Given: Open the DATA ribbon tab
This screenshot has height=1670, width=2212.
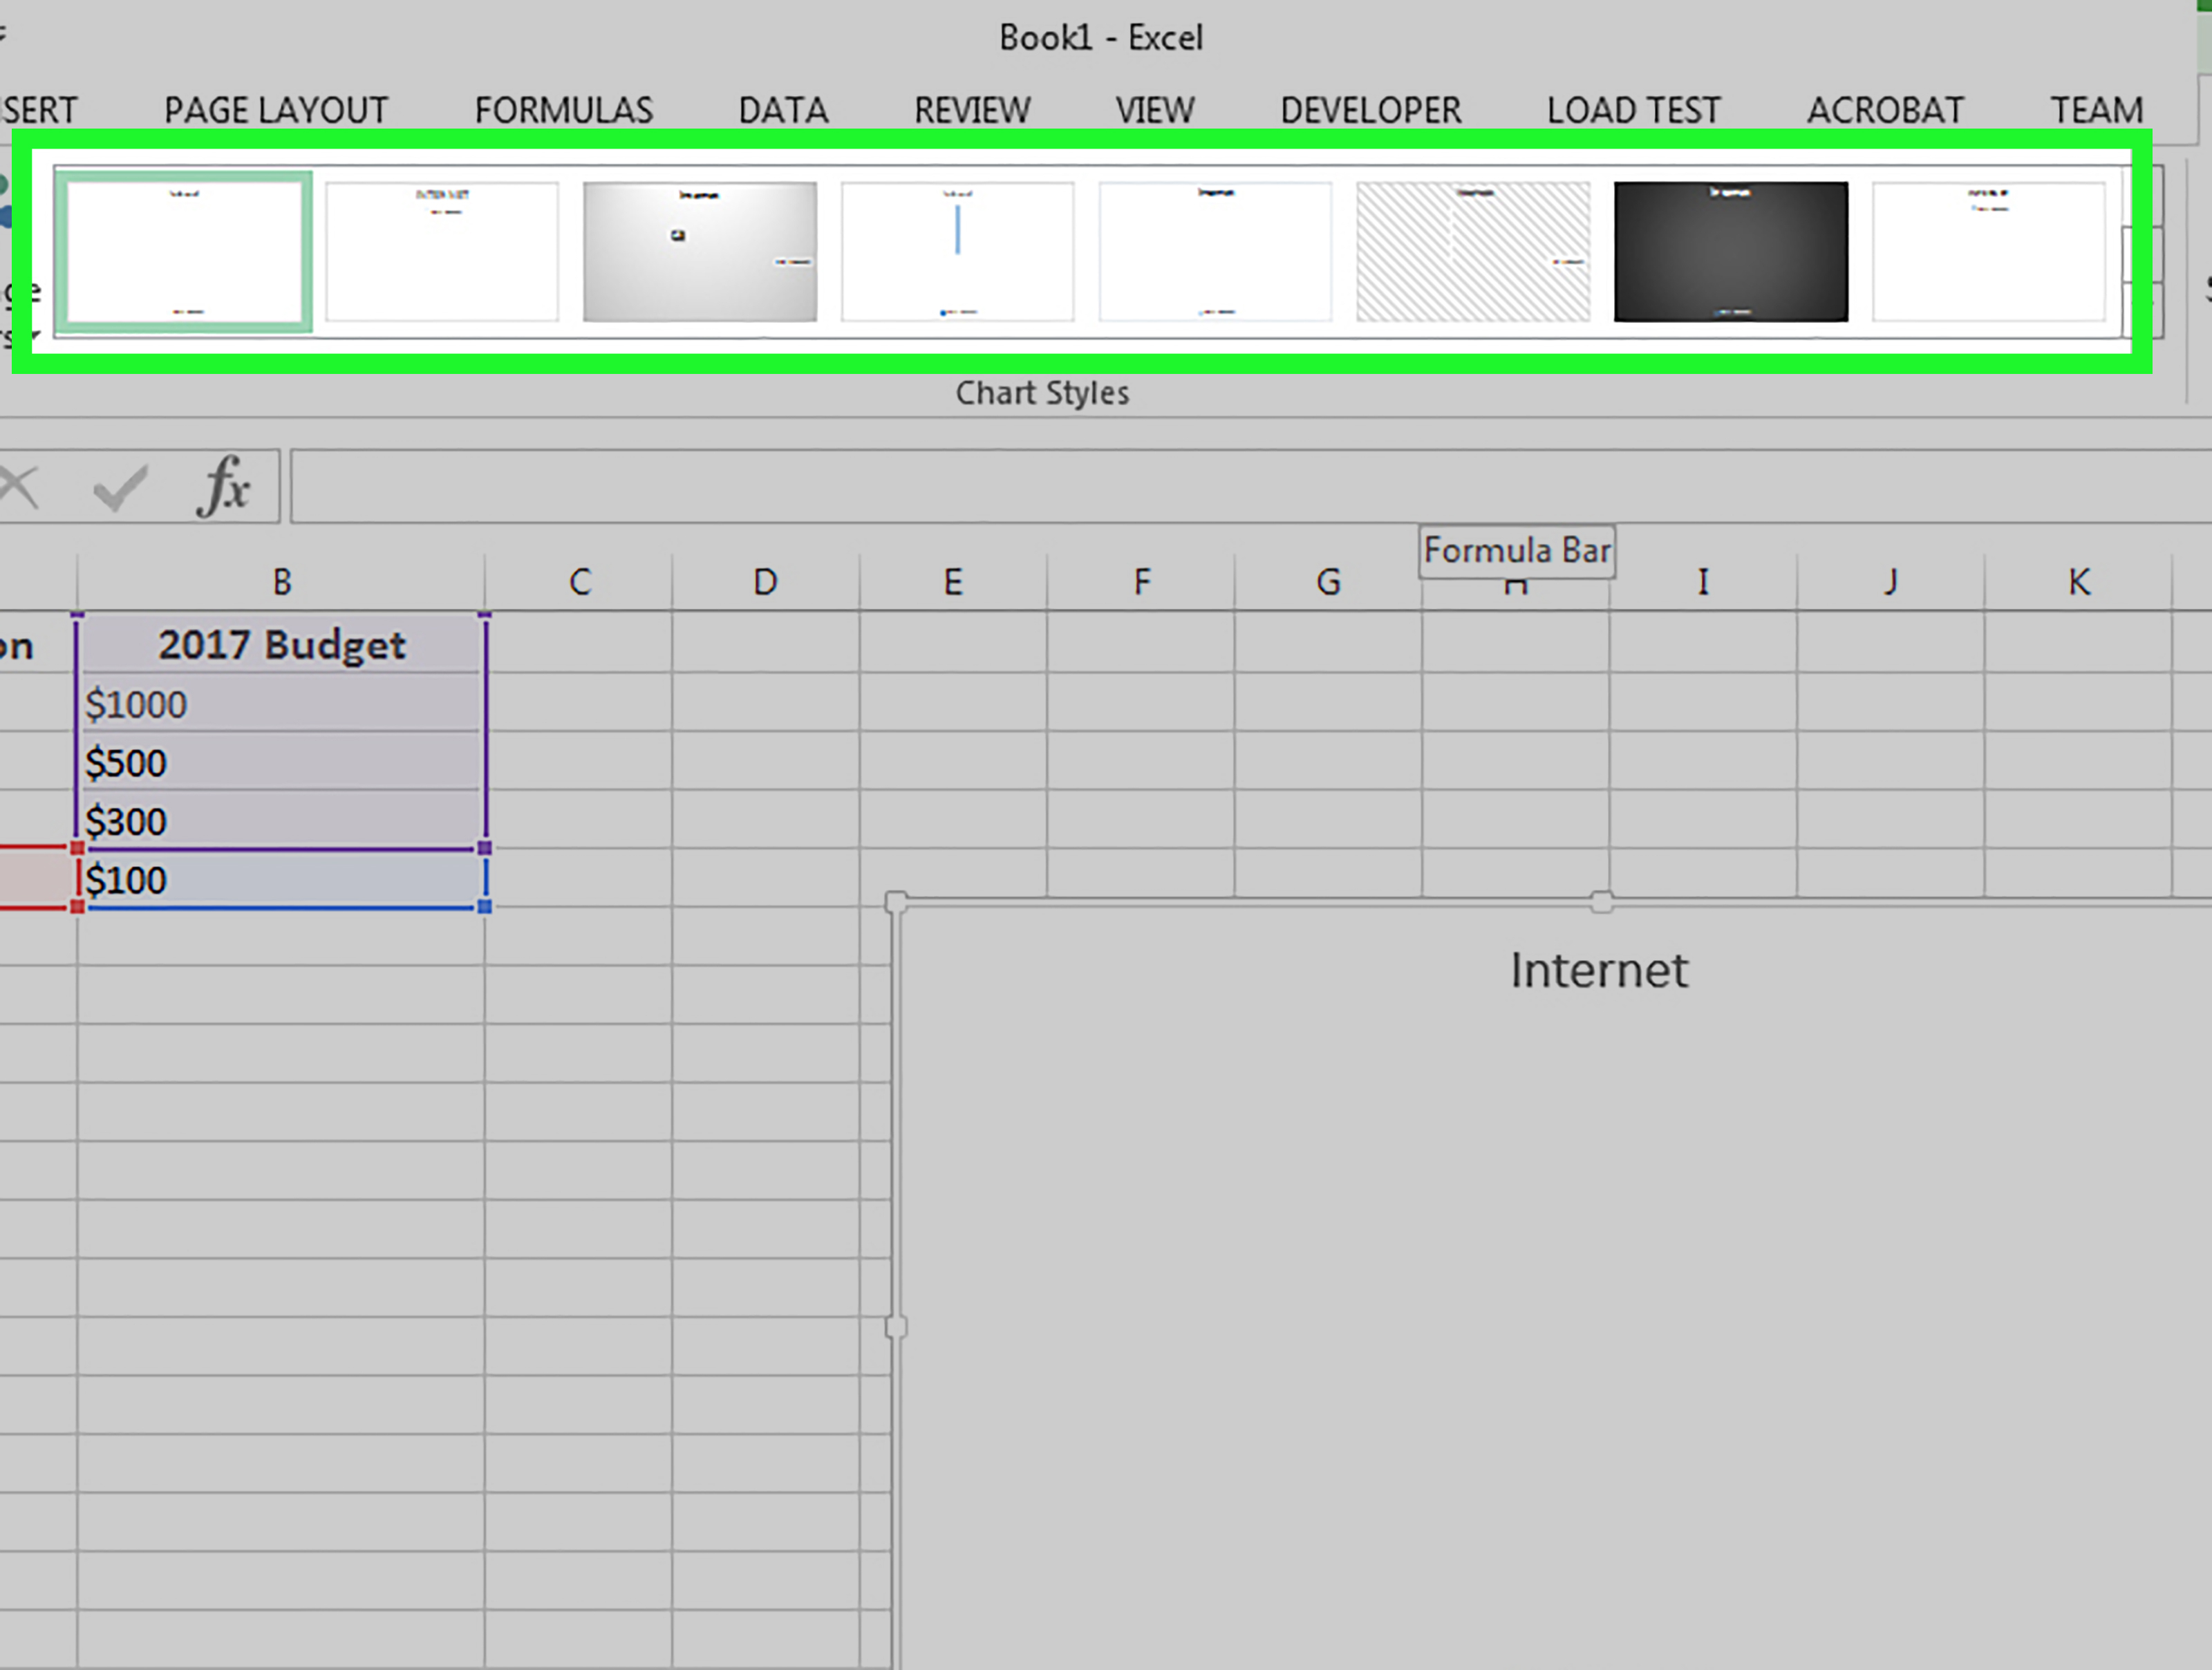Looking at the screenshot, I should pos(782,111).
